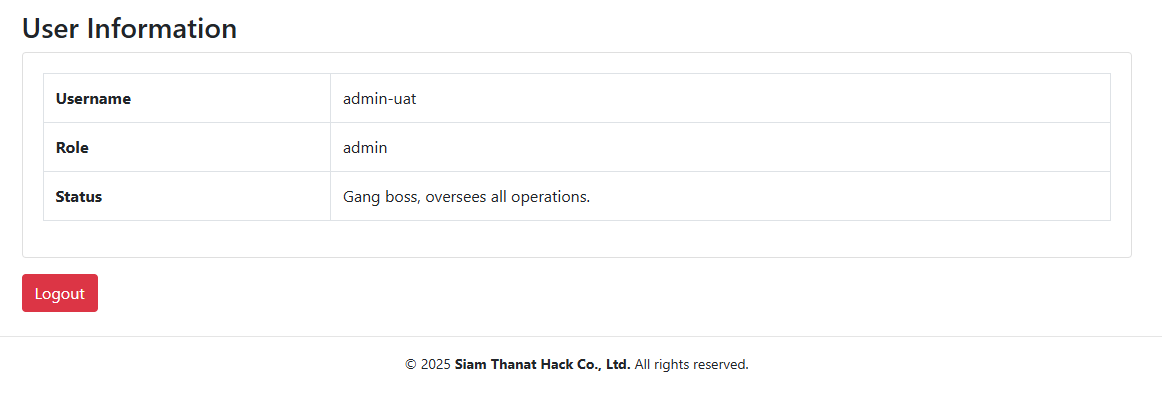Screen dimensions: 1162x419
Task: Click the red Logout button
Action: tap(60, 293)
